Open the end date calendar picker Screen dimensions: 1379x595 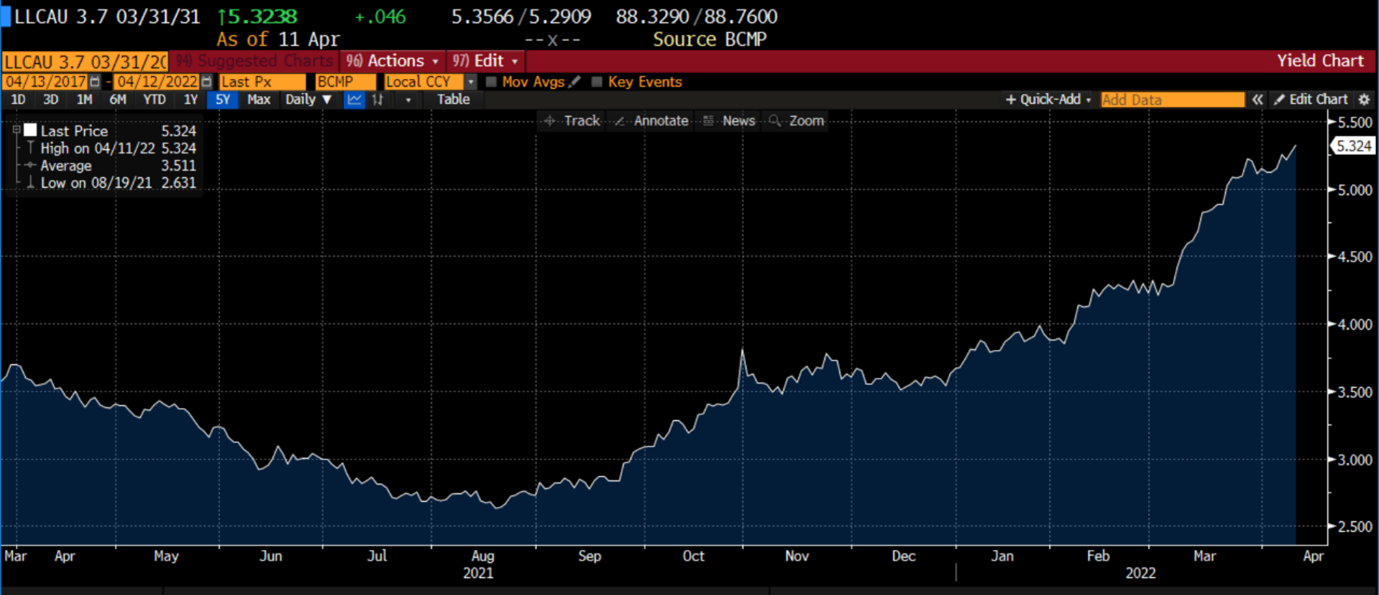206,82
